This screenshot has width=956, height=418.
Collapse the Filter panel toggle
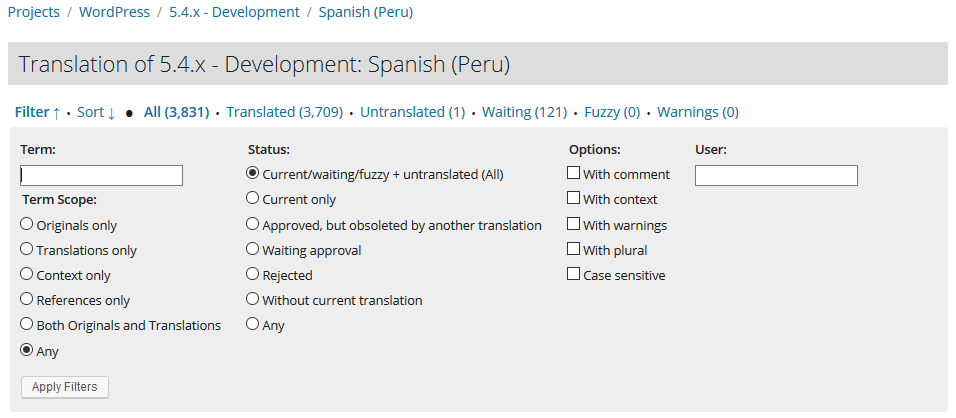(38, 112)
